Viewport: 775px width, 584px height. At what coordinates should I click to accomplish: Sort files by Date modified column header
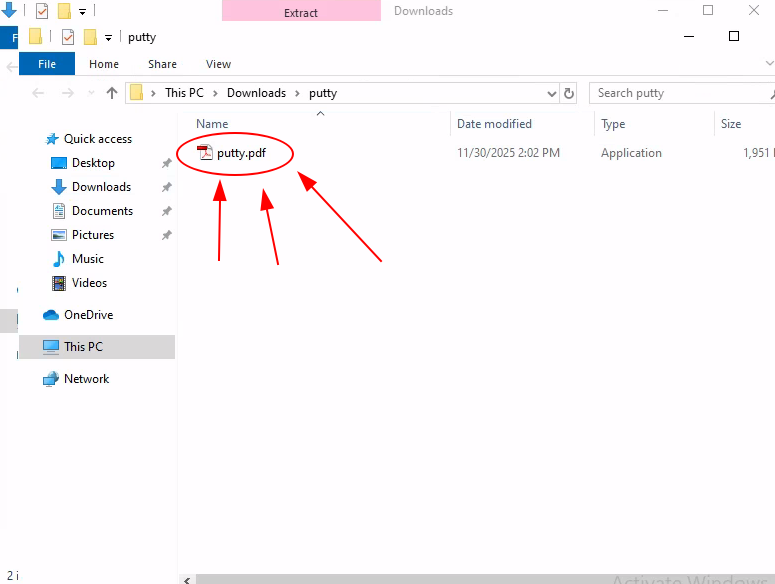click(494, 124)
